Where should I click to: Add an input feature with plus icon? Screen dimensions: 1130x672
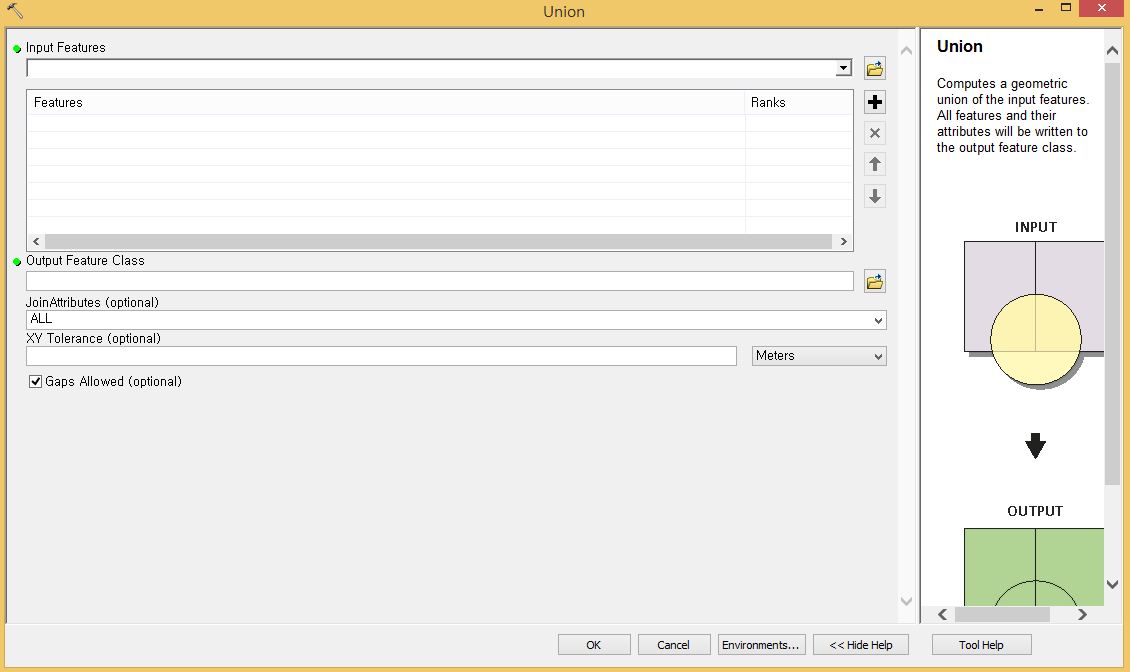coord(874,101)
